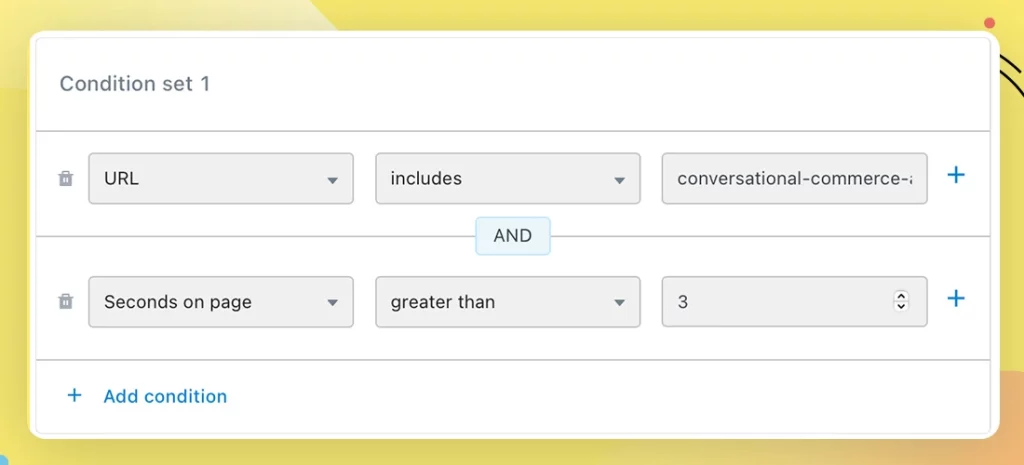Toggle the AND logic operator badge

pos(513,236)
